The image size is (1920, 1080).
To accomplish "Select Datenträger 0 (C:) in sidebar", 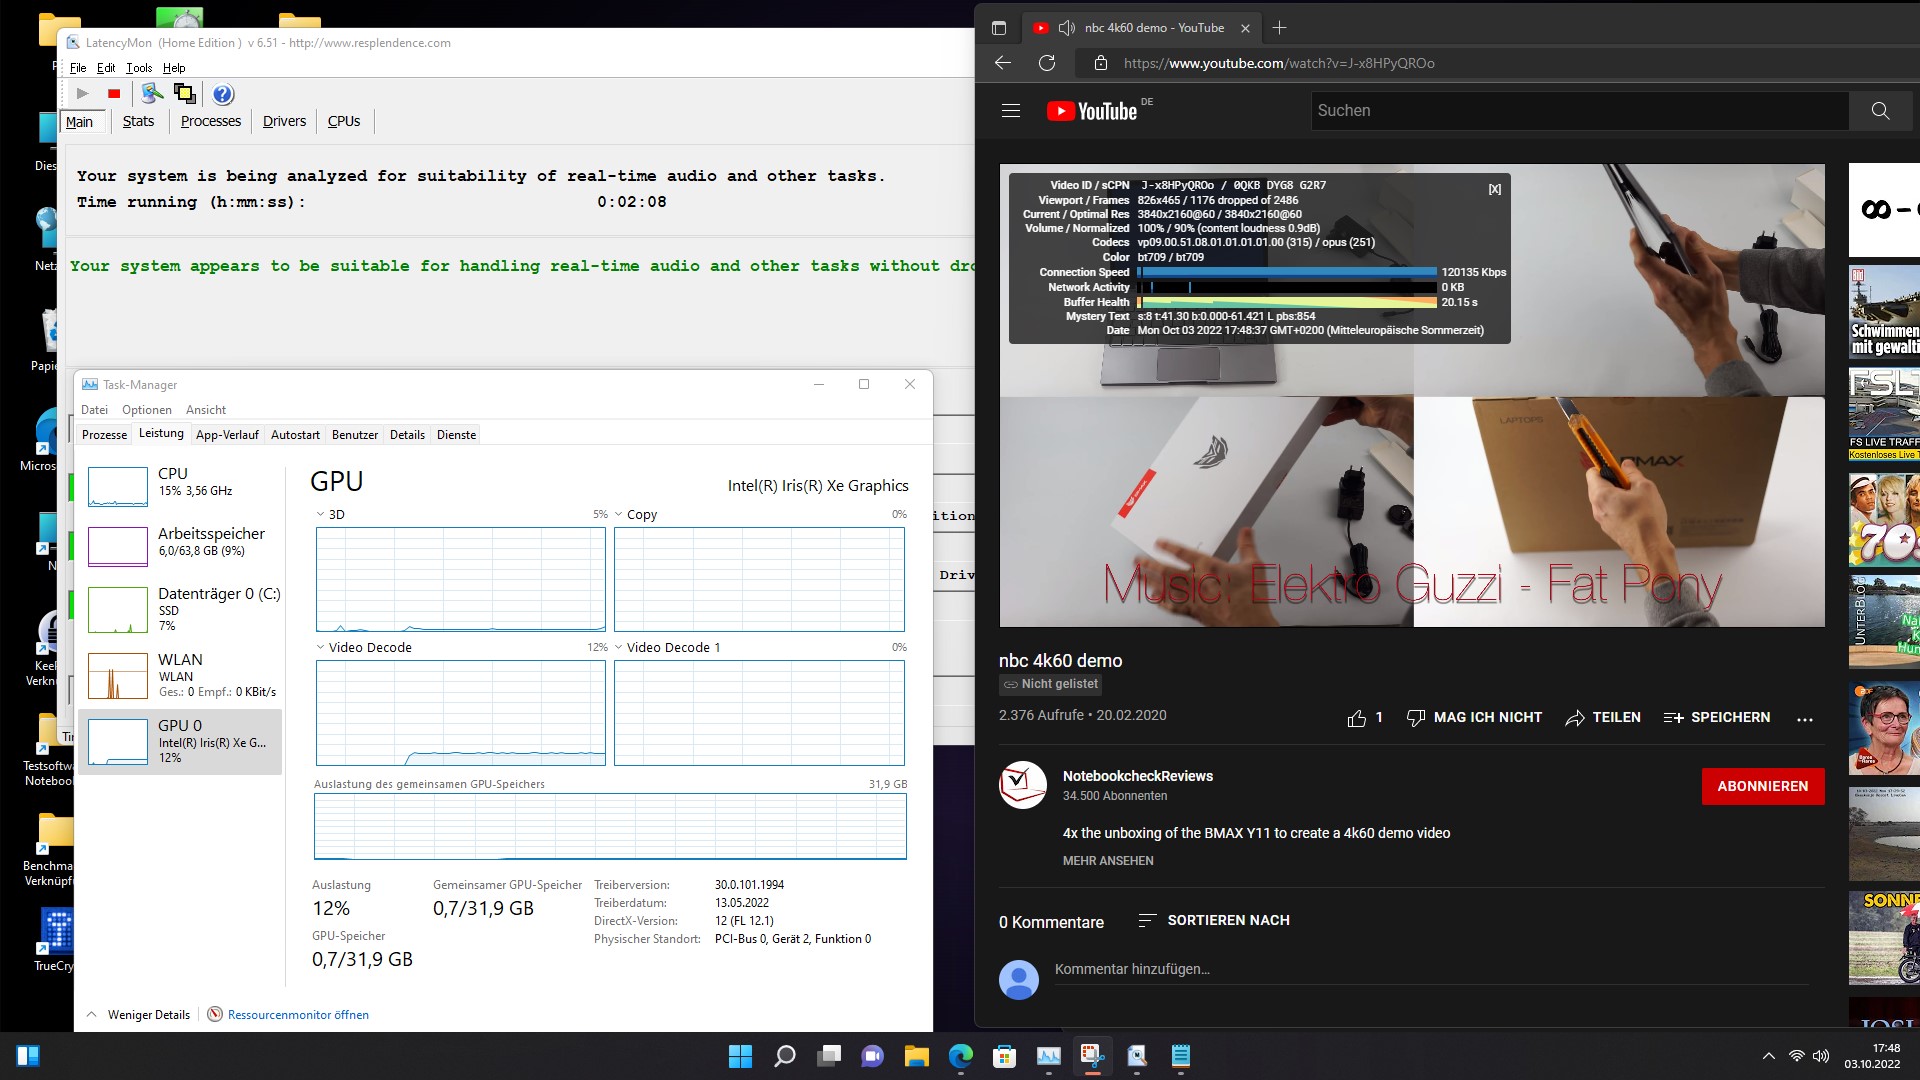I will point(180,609).
